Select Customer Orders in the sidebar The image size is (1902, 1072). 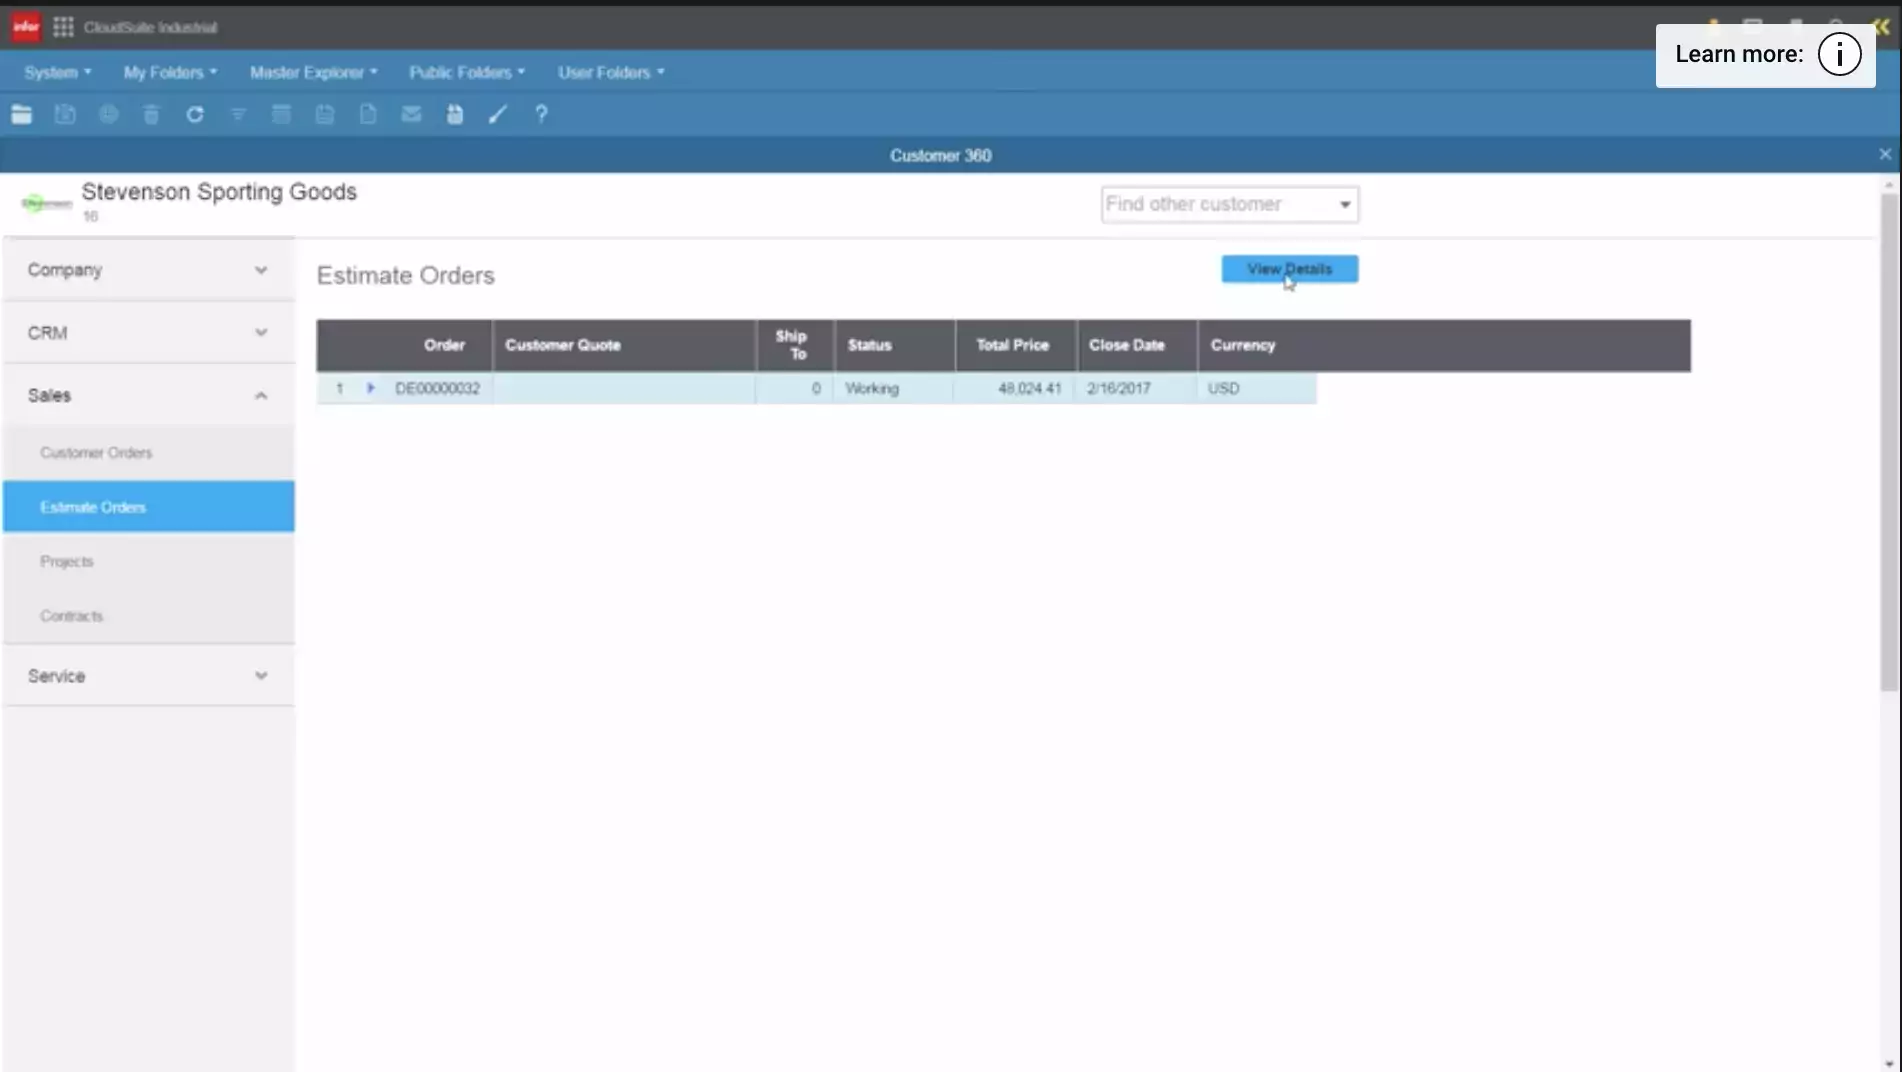[96, 453]
